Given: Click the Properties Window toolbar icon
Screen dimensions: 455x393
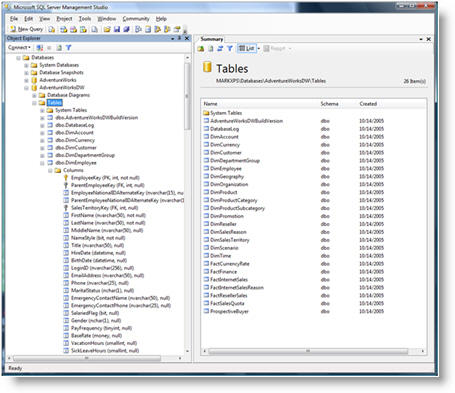Looking at the screenshot, I should pos(177,29).
